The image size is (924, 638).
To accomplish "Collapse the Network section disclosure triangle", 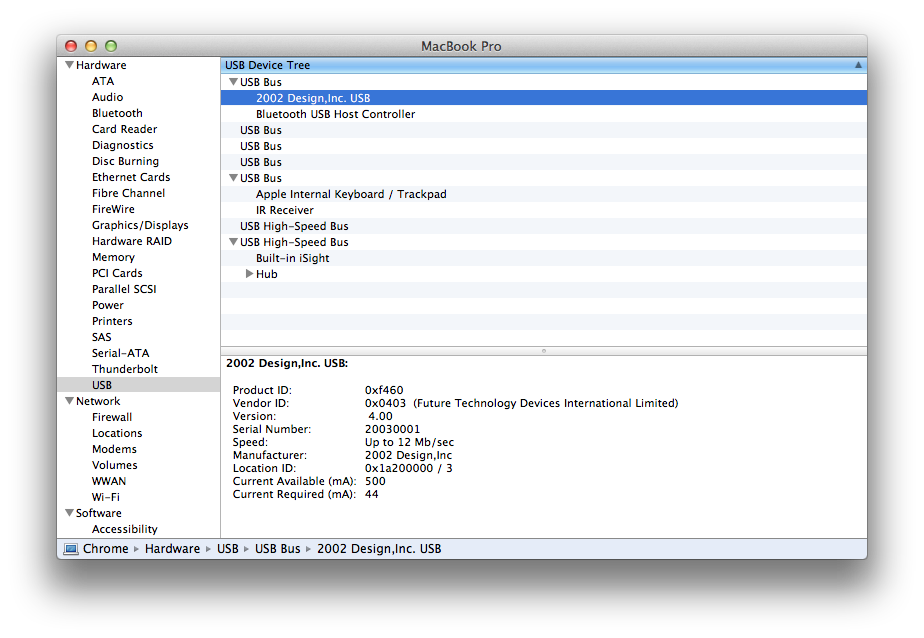I will pyautogui.click(x=69, y=401).
